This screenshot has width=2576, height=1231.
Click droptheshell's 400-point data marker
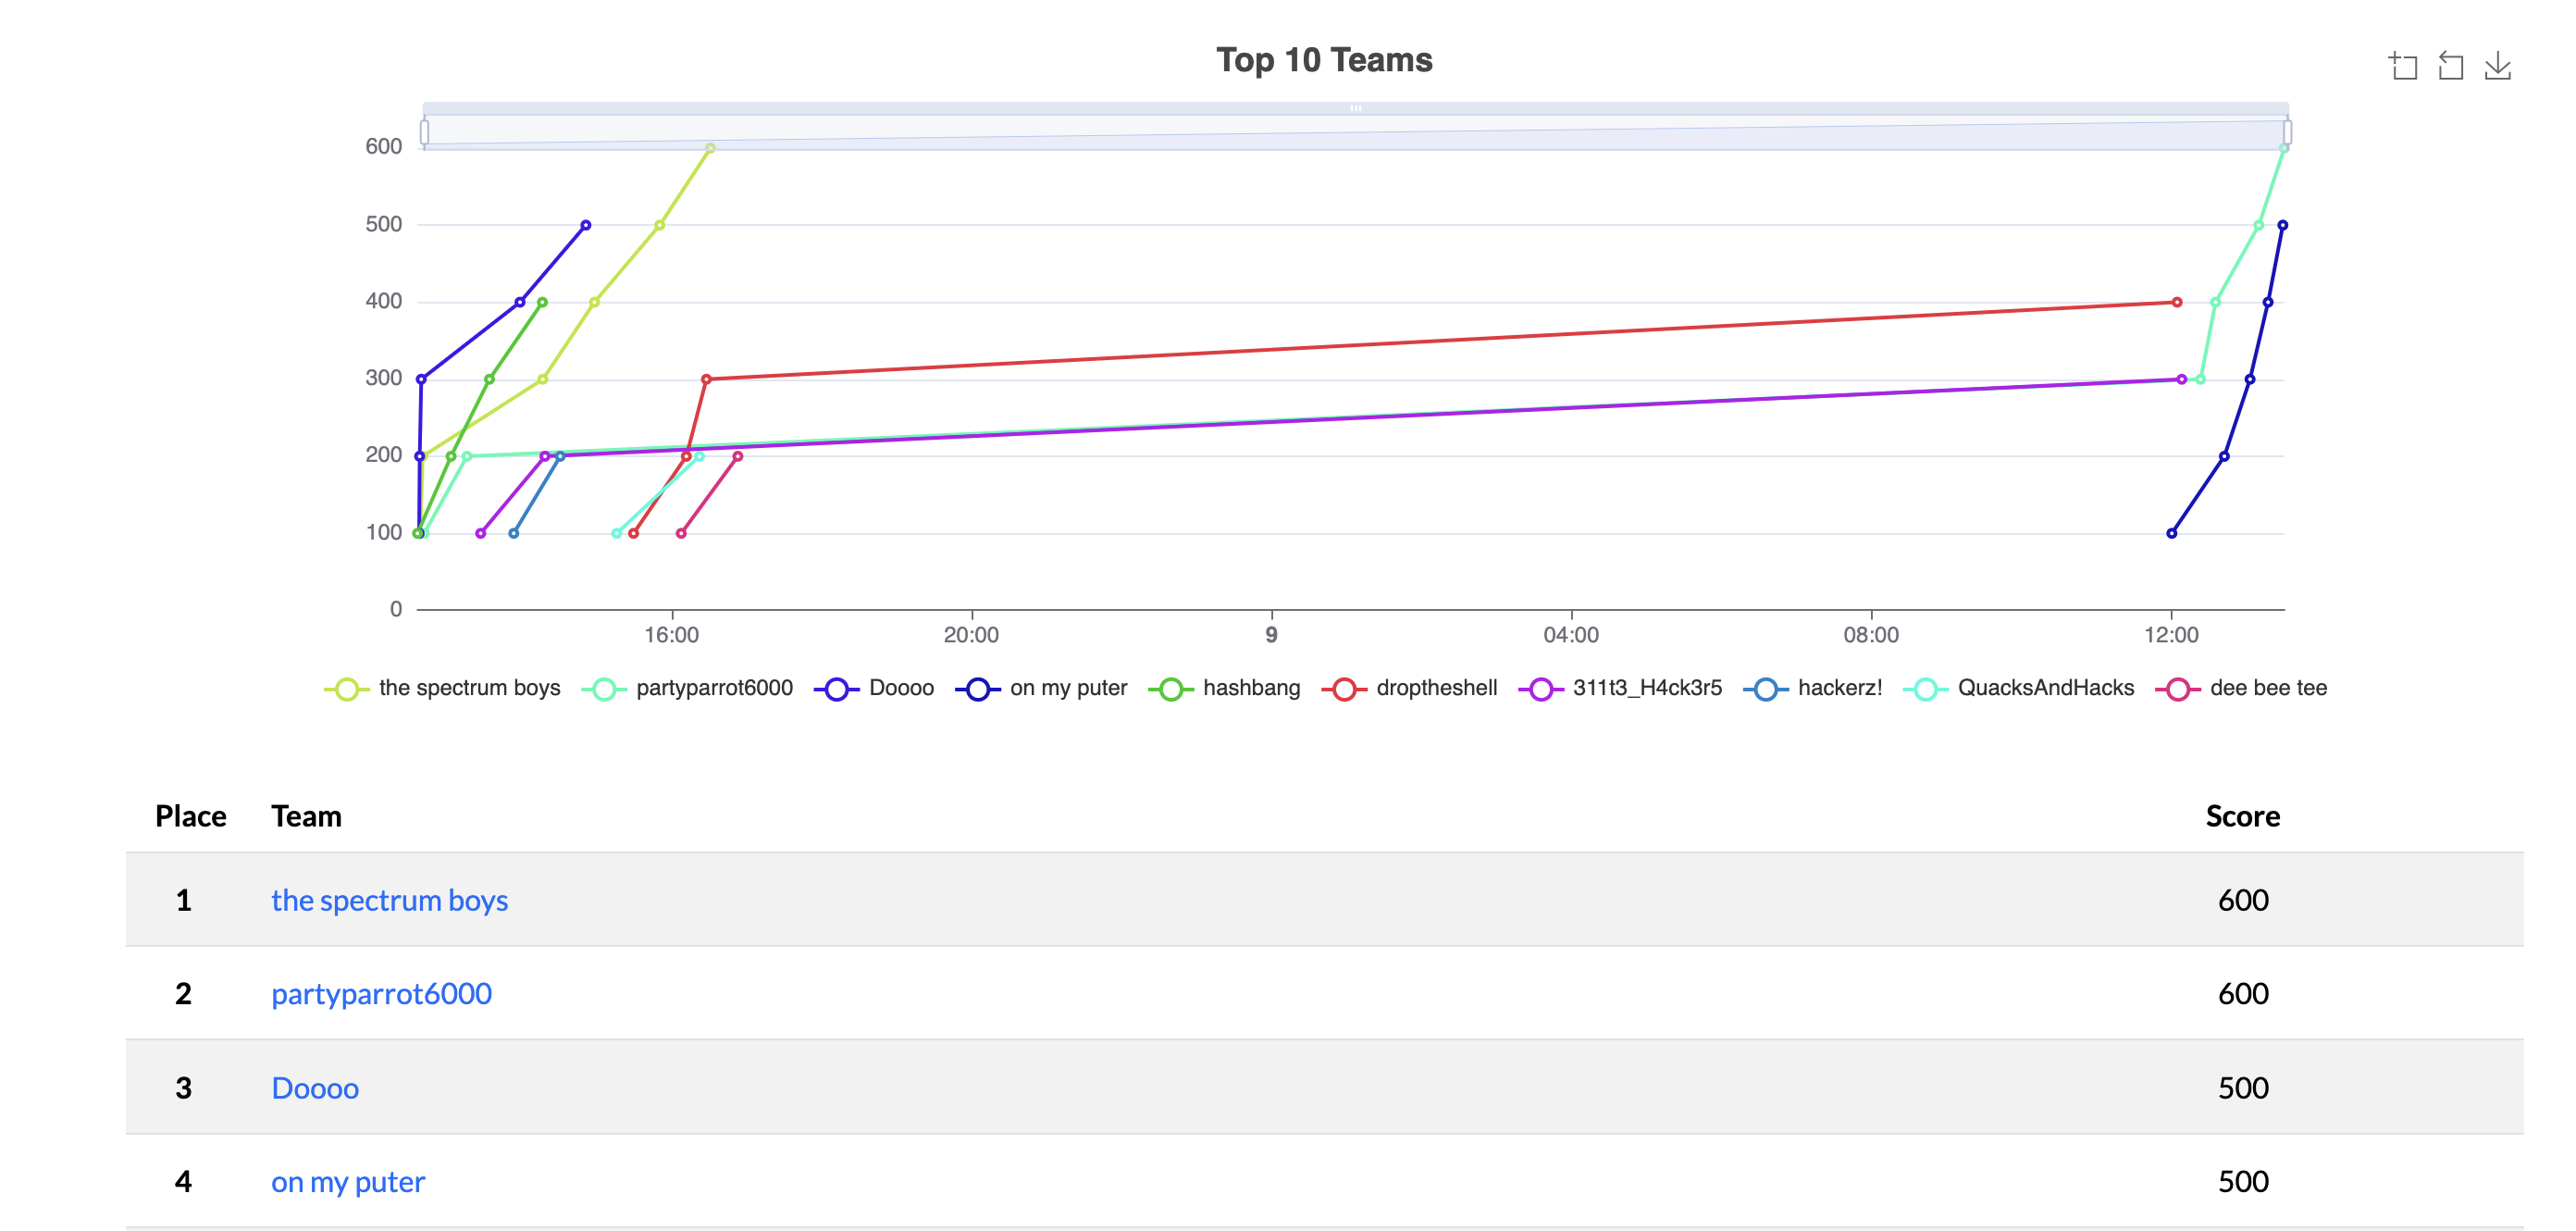2177,302
